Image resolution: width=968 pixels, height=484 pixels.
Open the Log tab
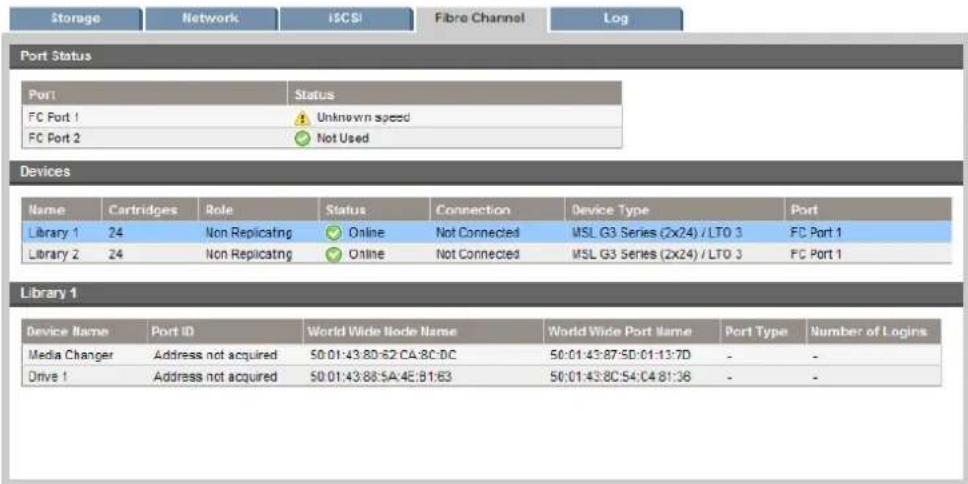click(x=616, y=19)
